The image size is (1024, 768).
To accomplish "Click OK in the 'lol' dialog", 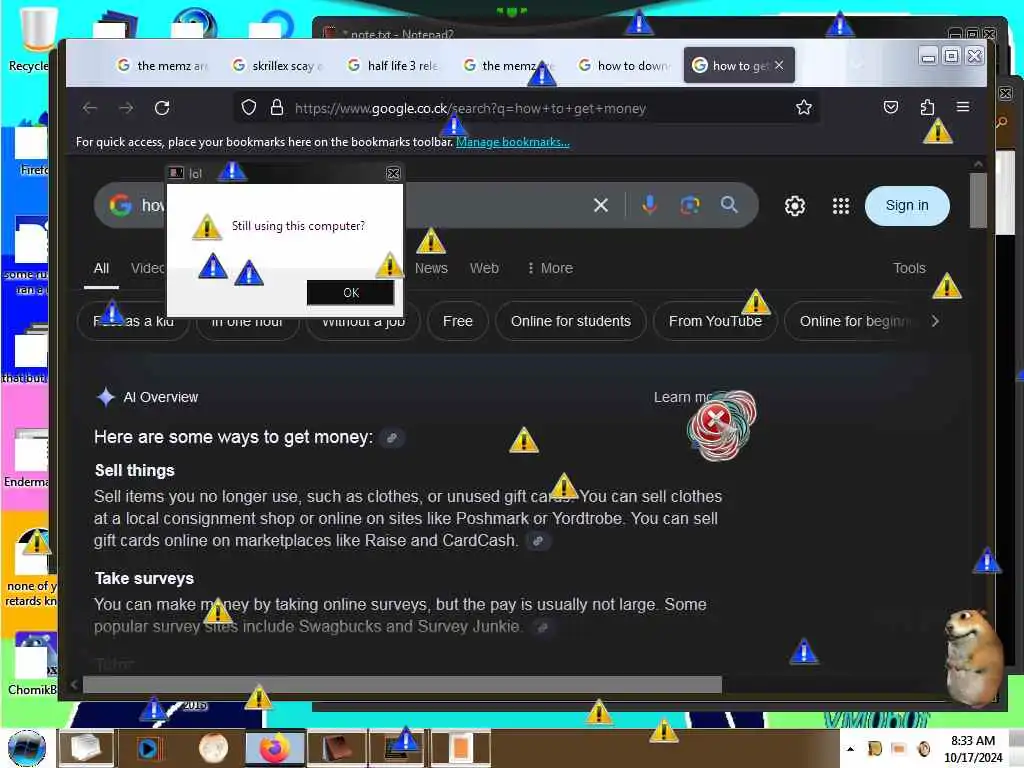I will click(351, 293).
